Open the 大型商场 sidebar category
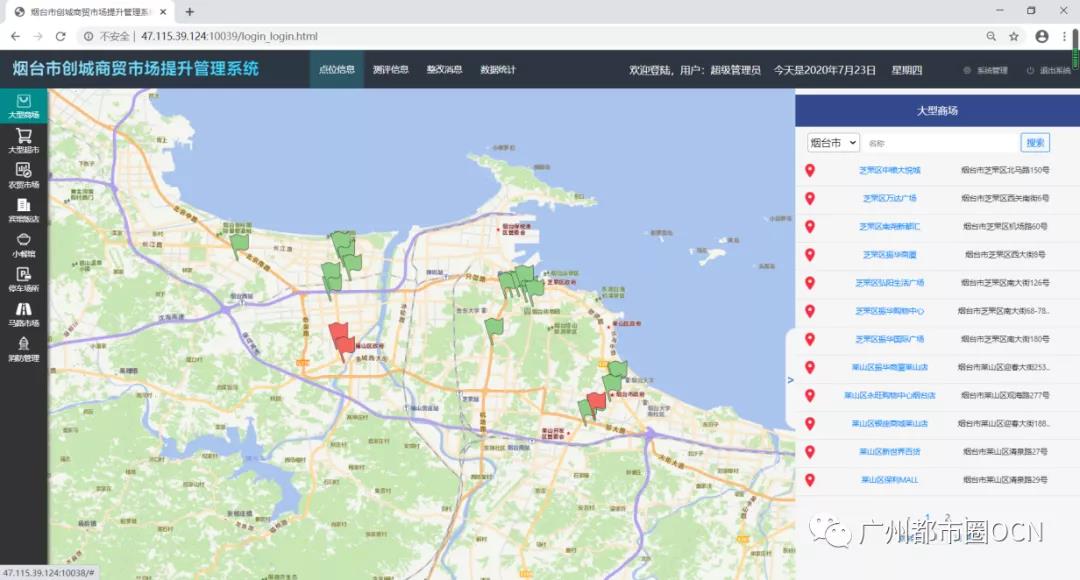Screen dimensions: 1080x580 pyautogui.click(x=24, y=106)
